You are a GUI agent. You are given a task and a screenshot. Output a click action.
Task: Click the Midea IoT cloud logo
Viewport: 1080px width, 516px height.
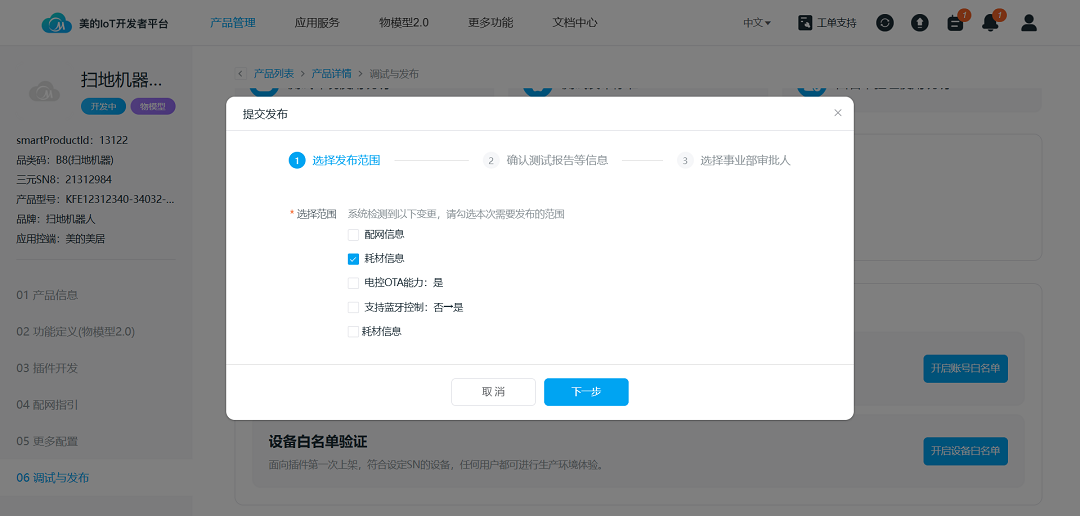[57, 22]
